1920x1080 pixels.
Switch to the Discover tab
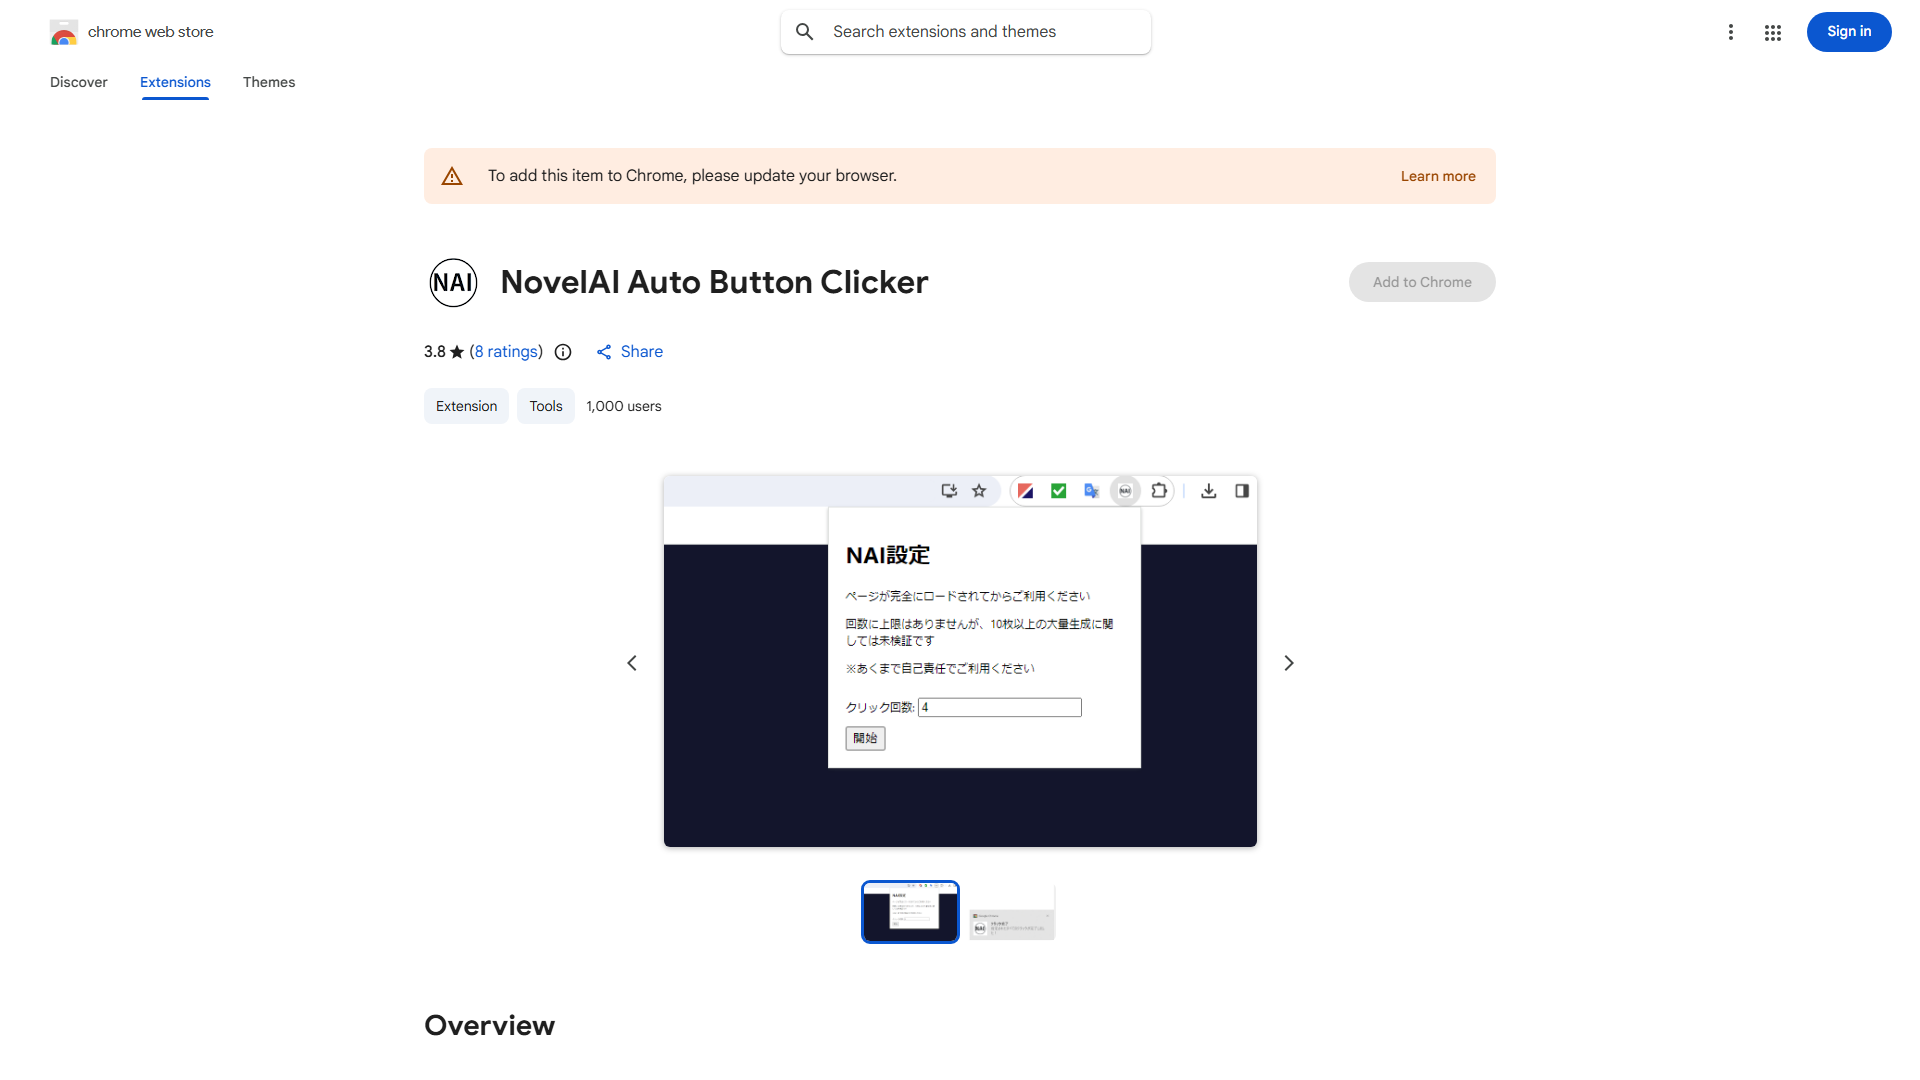point(78,82)
